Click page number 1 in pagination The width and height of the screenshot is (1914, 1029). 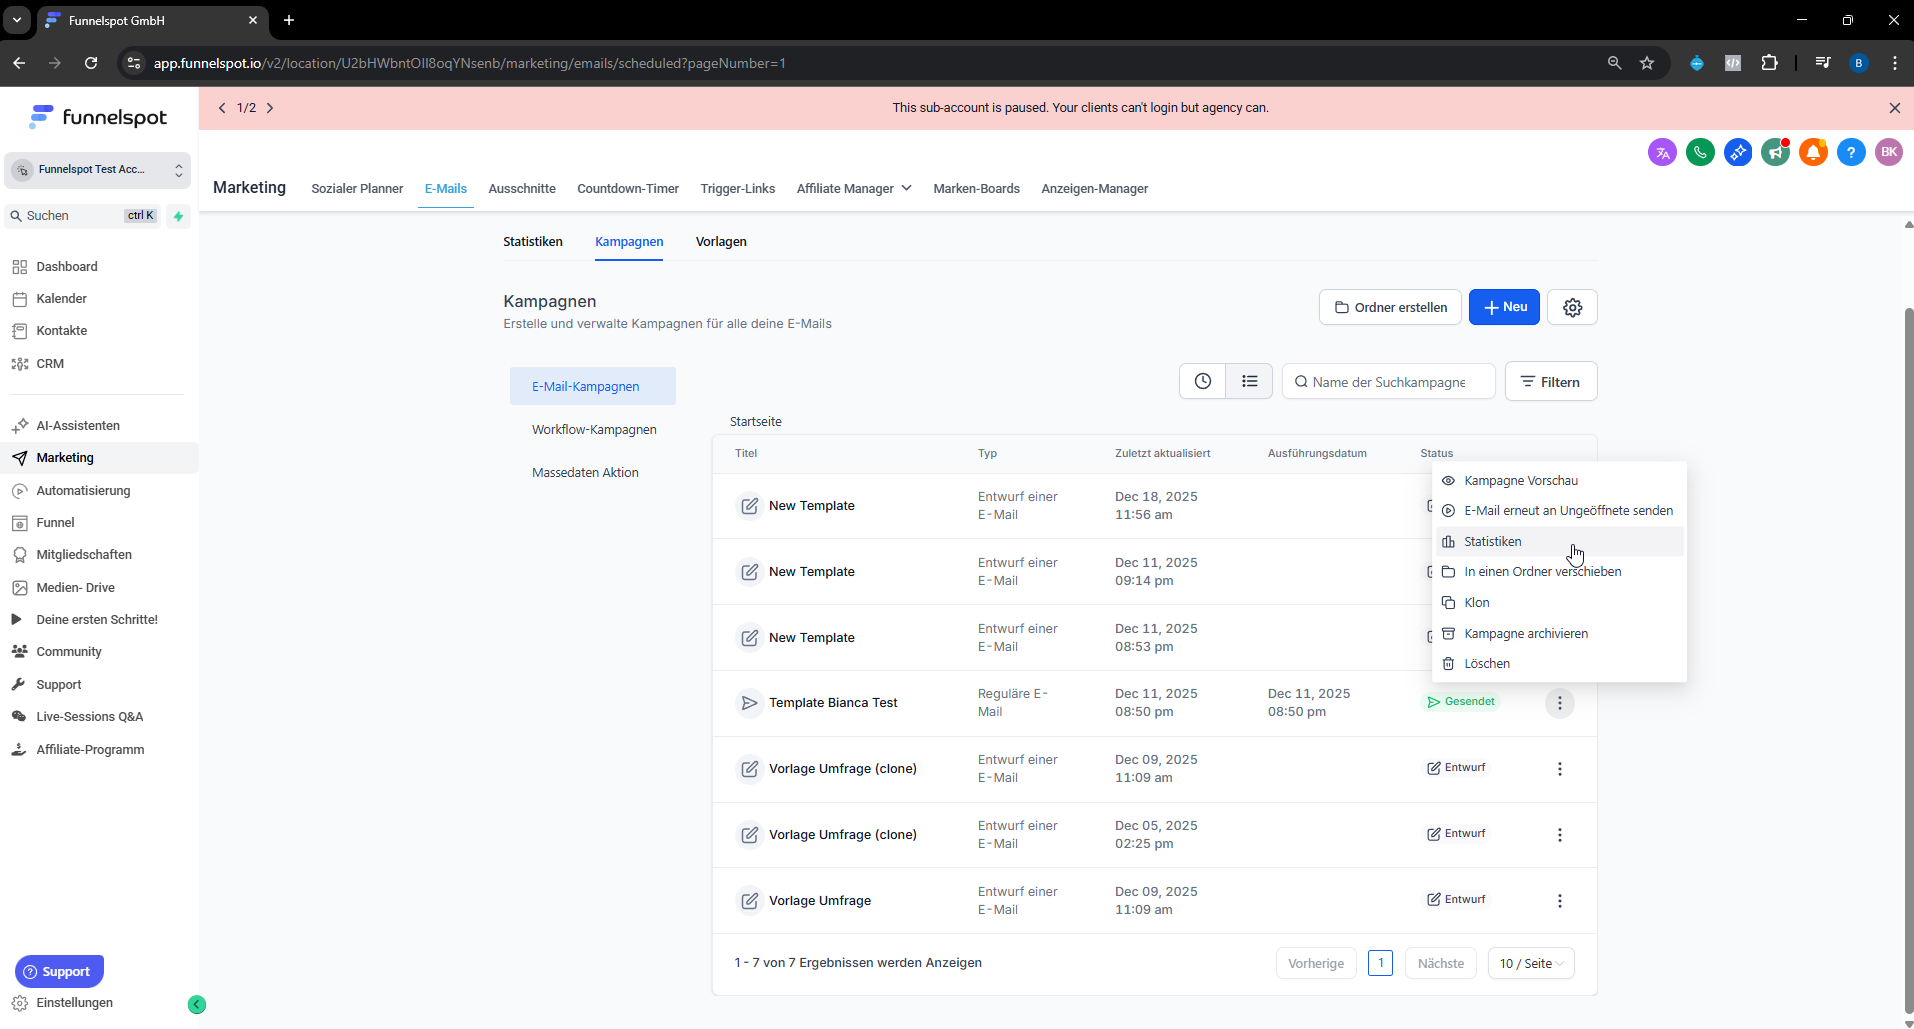[x=1380, y=963]
